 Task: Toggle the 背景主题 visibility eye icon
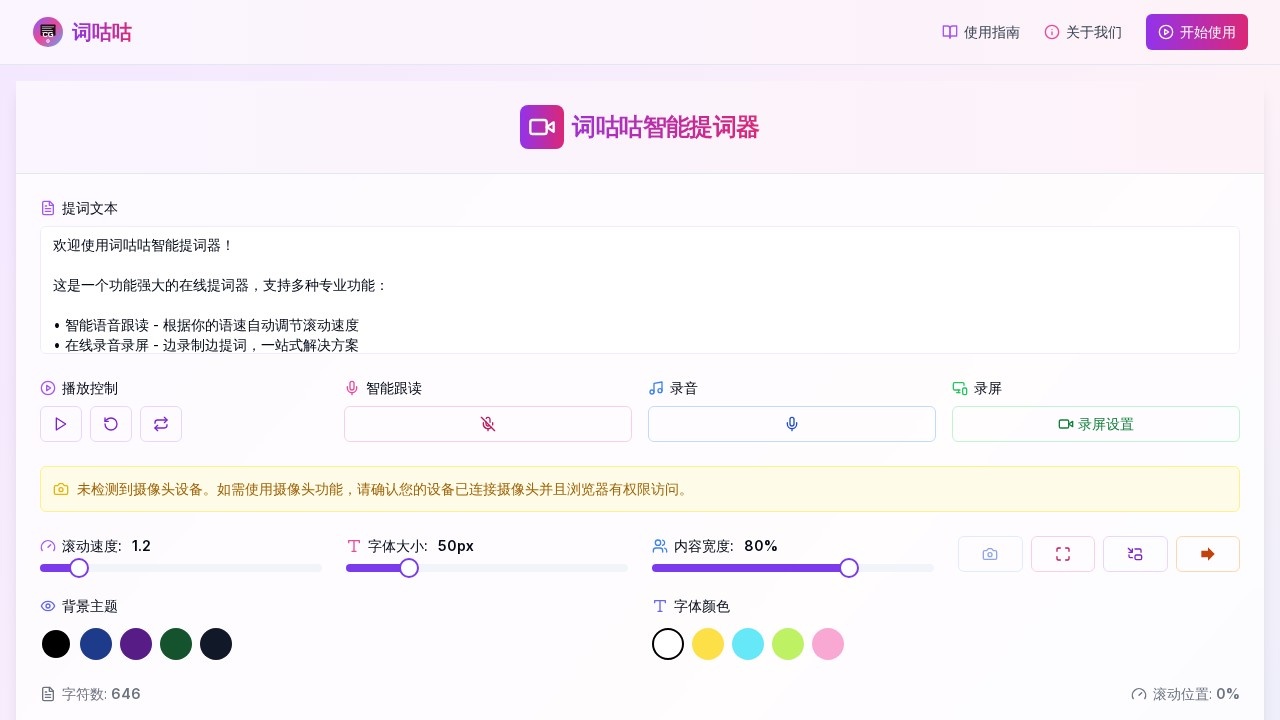point(48,606)
